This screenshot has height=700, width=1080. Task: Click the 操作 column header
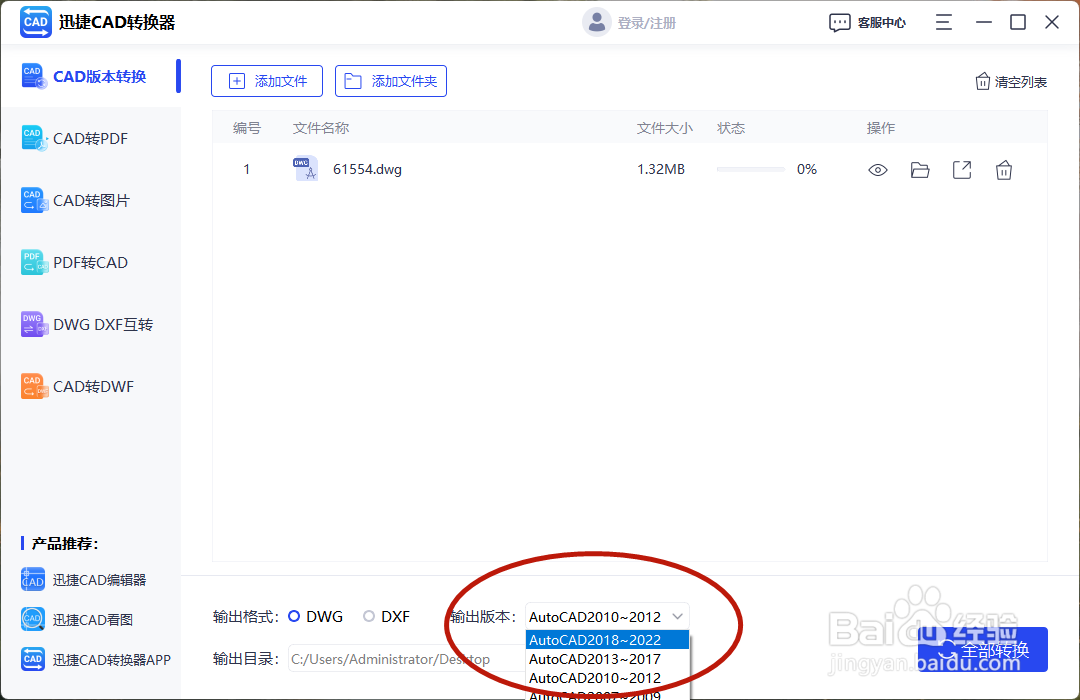881,128
